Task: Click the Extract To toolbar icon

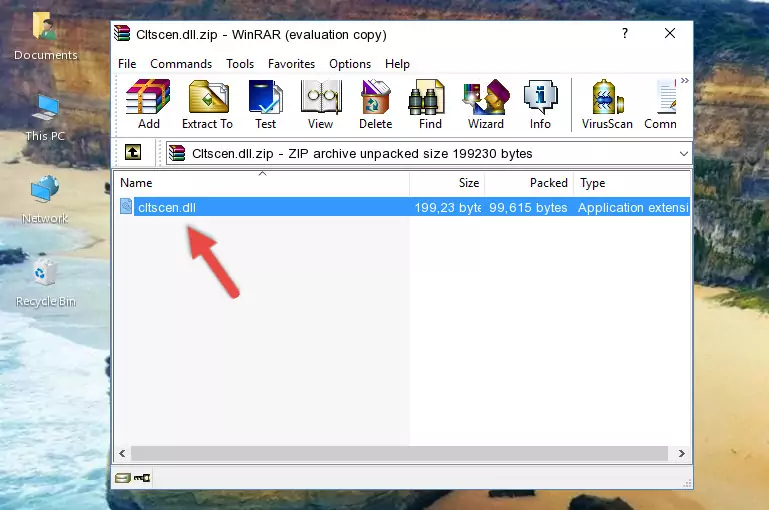Action: [207, 104]
